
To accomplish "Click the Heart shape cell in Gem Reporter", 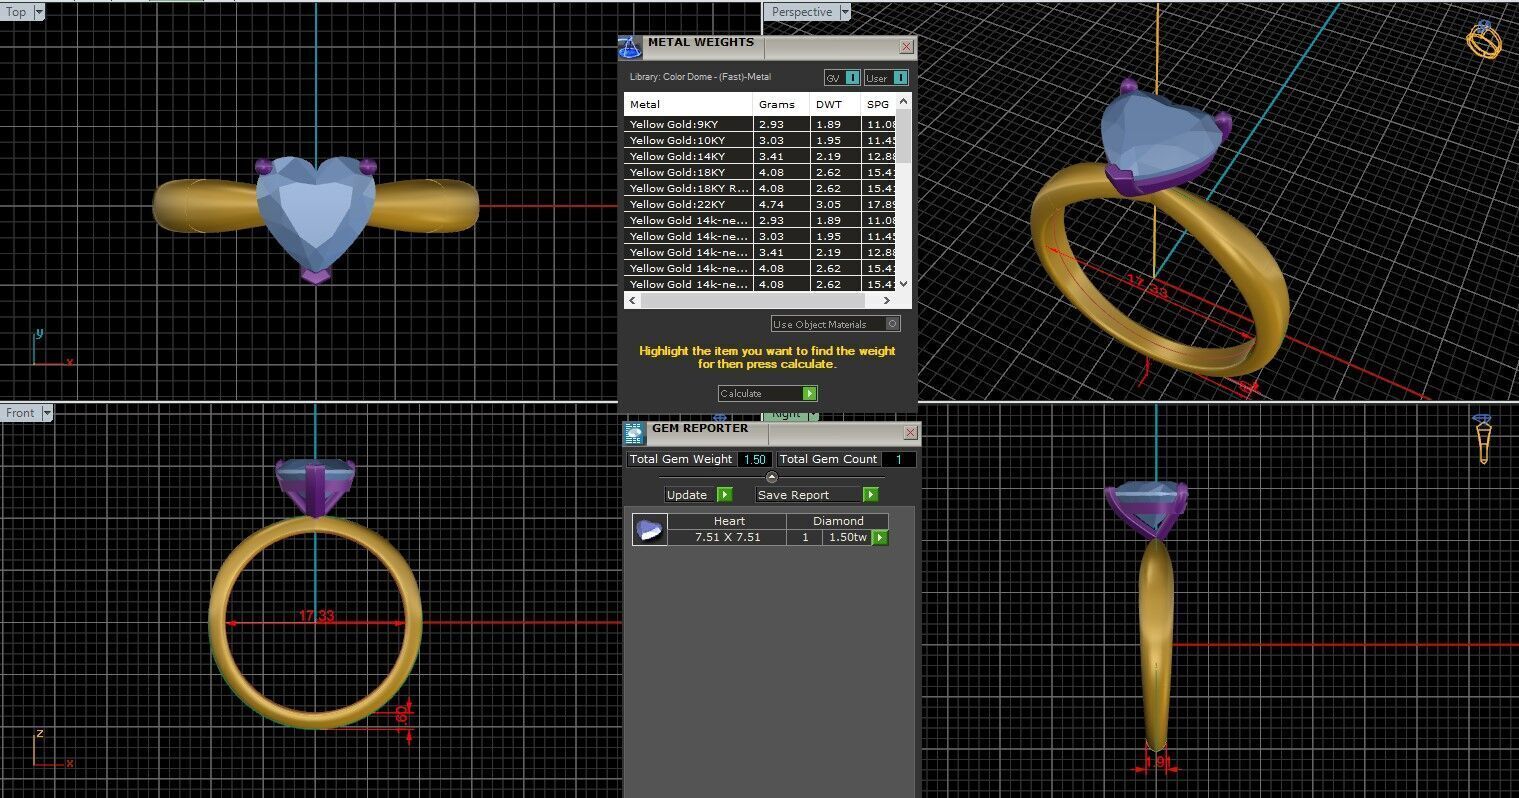I will 728,521.
